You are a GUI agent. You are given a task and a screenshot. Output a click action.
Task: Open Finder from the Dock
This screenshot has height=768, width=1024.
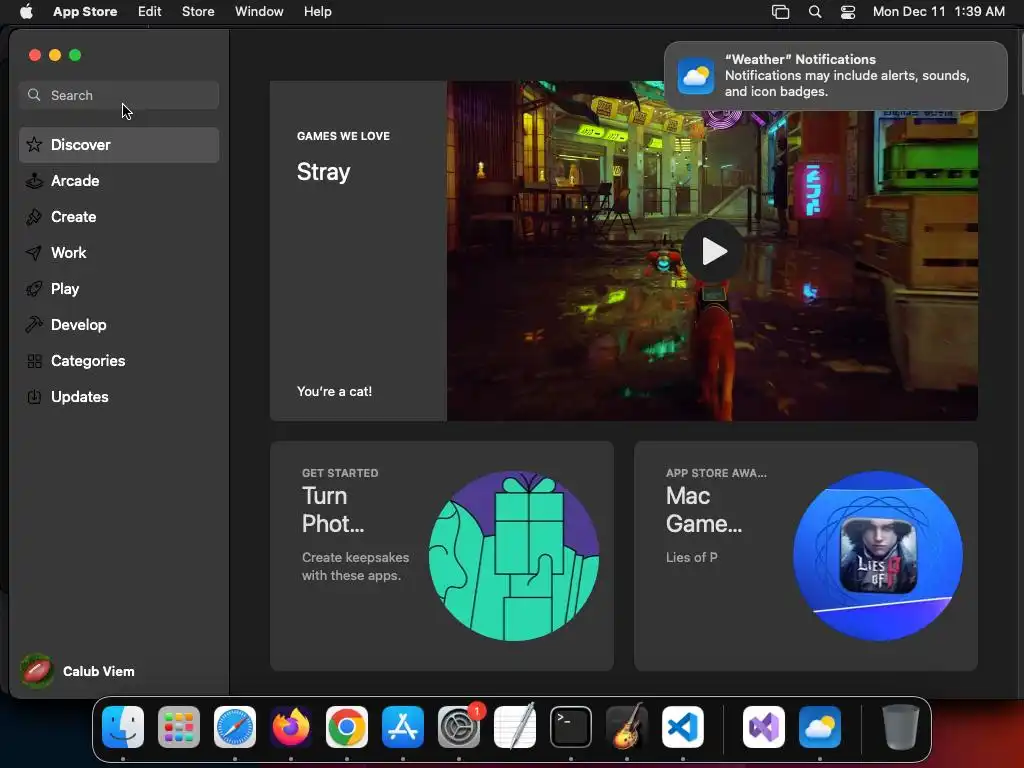coord(123,727)
